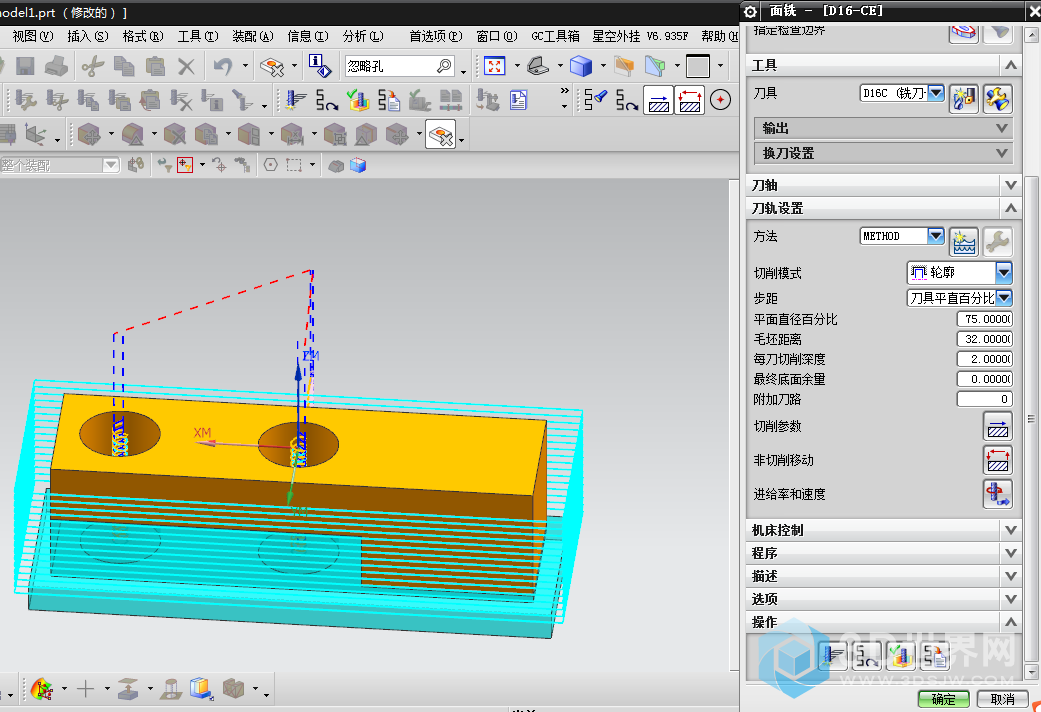Open the 视图(V) menu

33,36
